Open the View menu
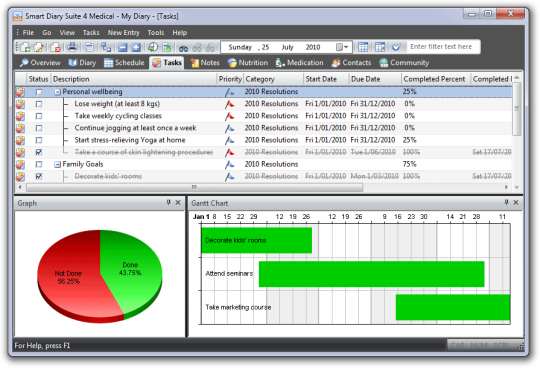This screenshot has width=540, height=368. 67,33
